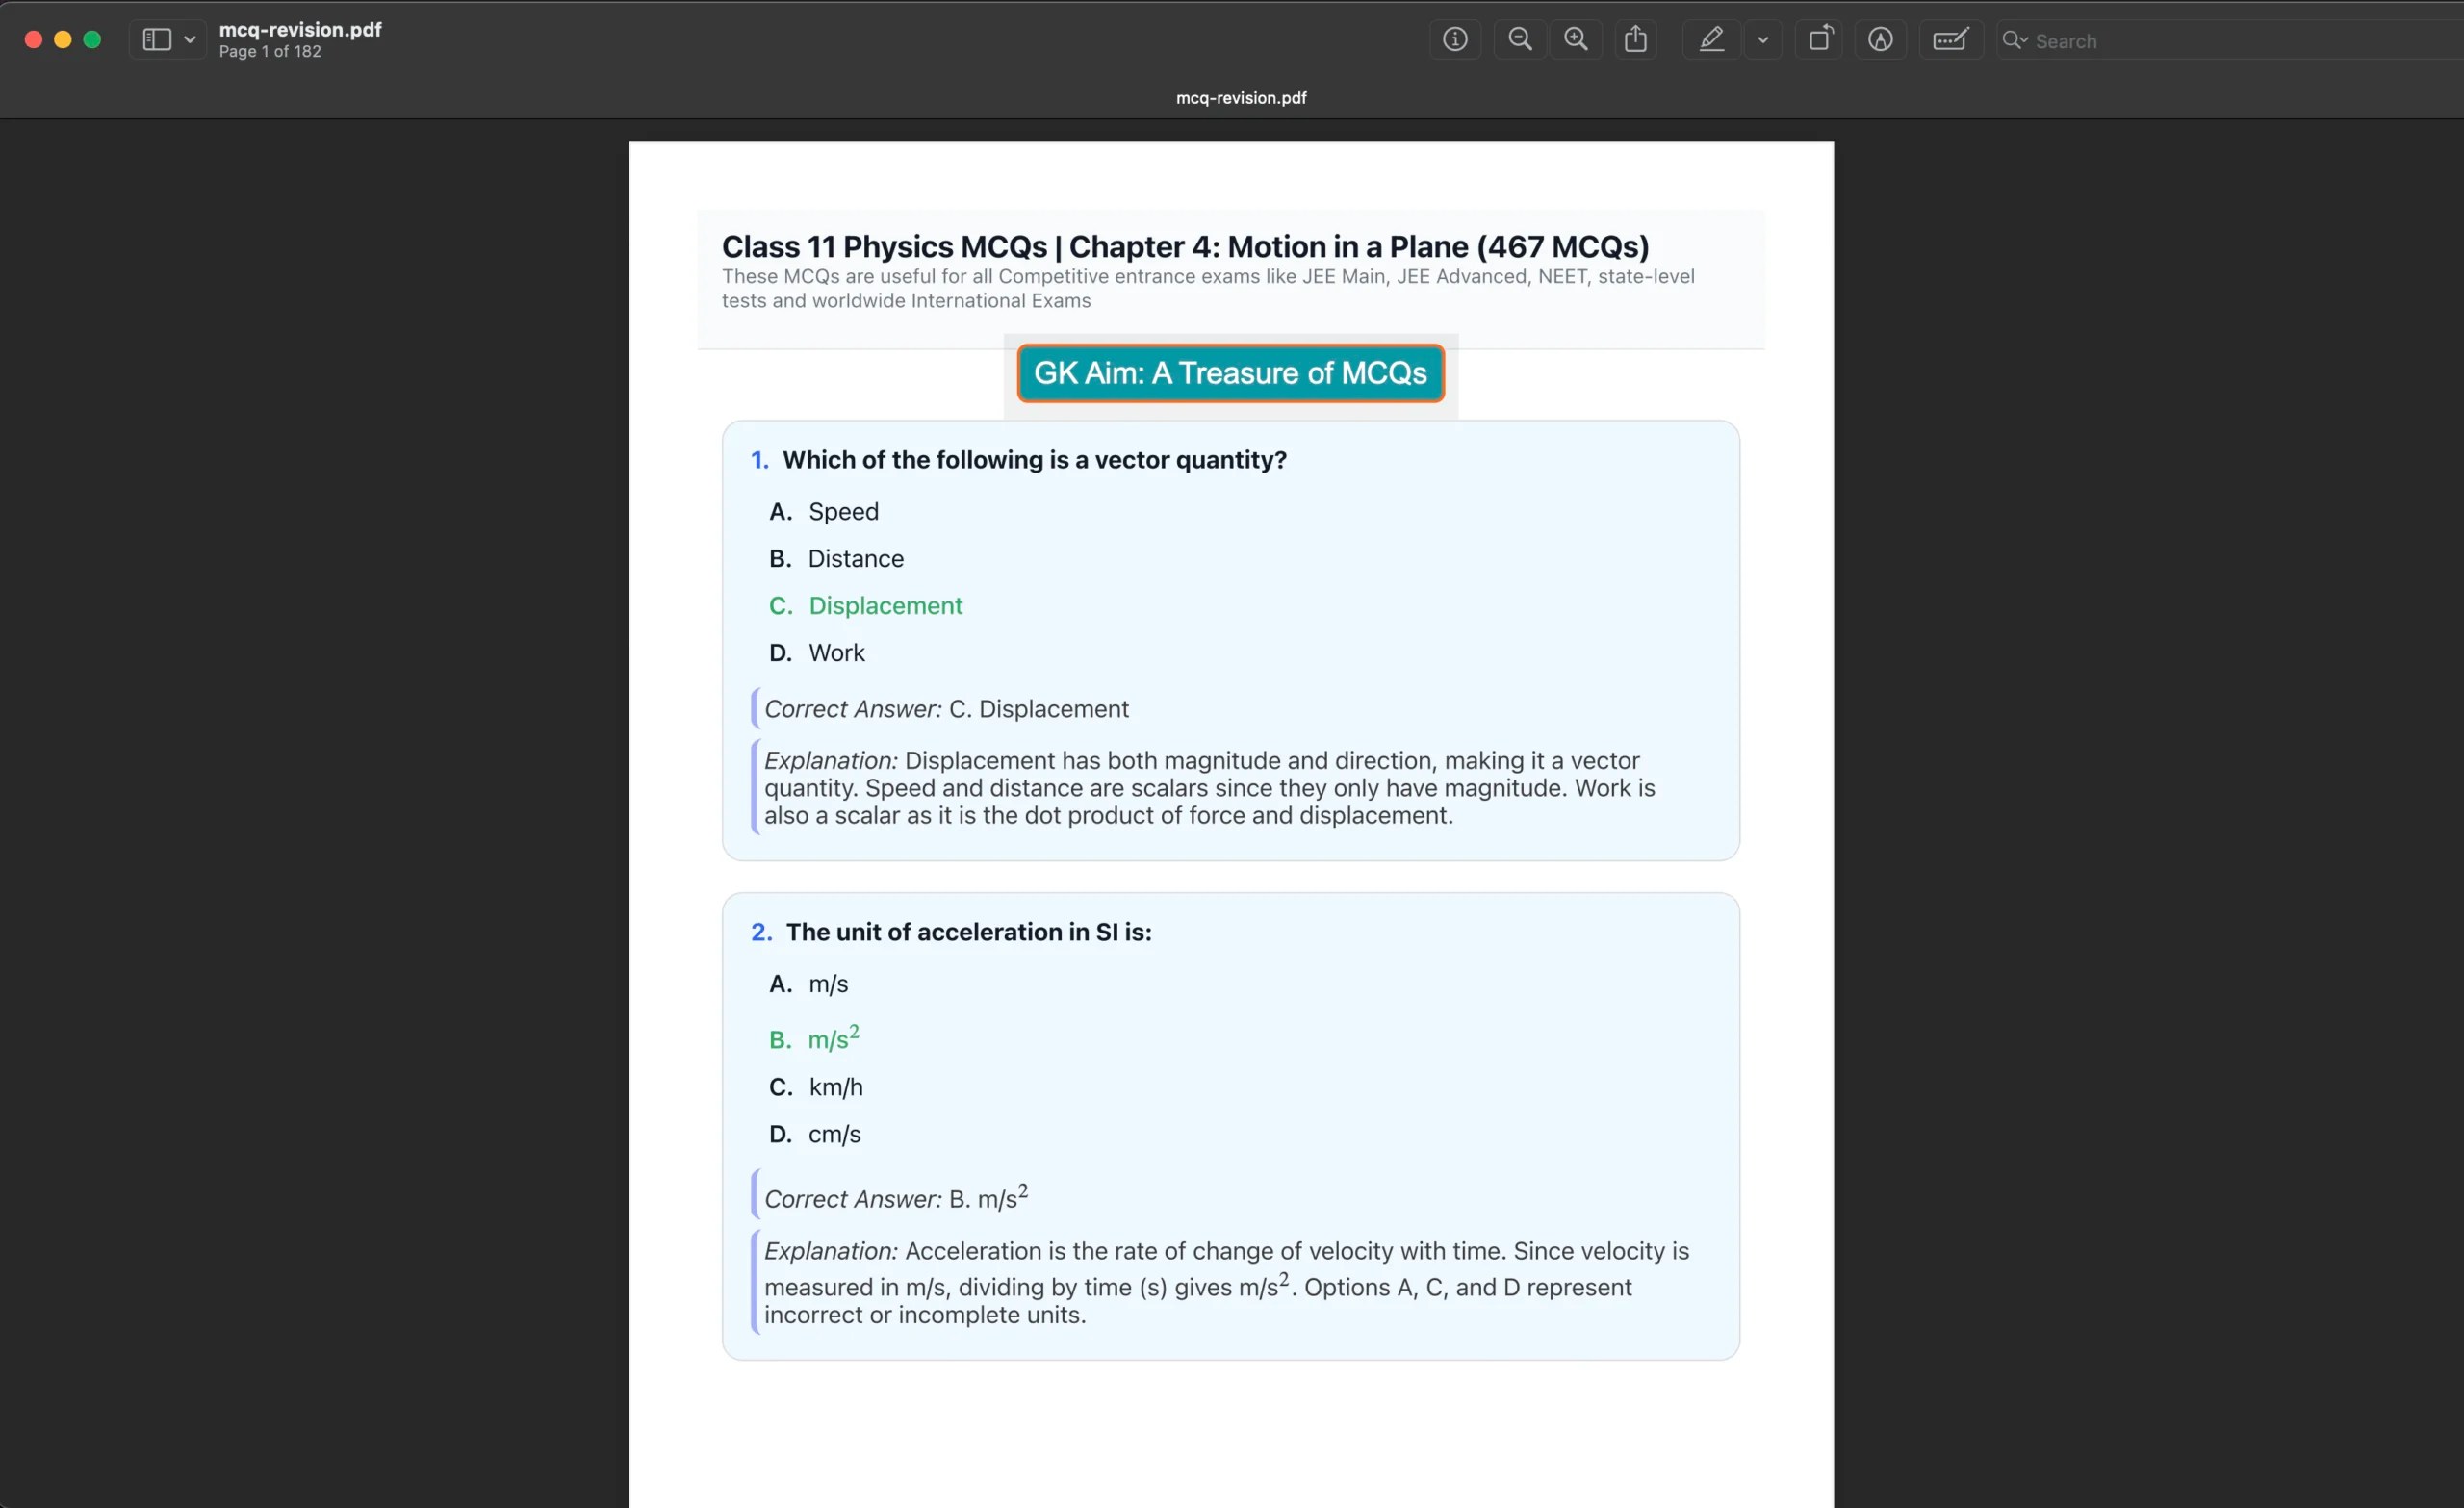Open the Form Filling toolbar icon
The width and height of the screenshot is (2464, 1508).
tap(1949, 39)
